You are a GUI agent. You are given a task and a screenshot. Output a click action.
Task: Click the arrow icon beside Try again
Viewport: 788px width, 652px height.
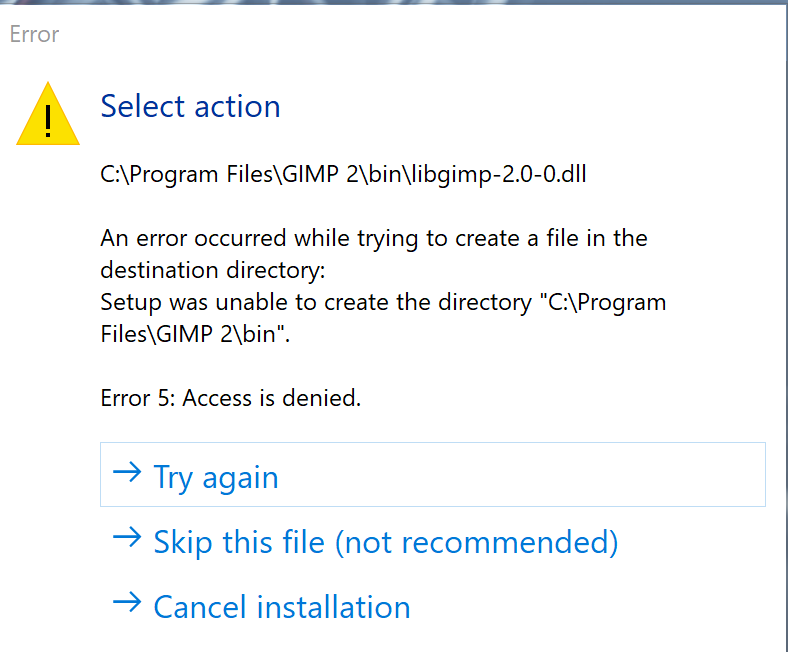127,473
